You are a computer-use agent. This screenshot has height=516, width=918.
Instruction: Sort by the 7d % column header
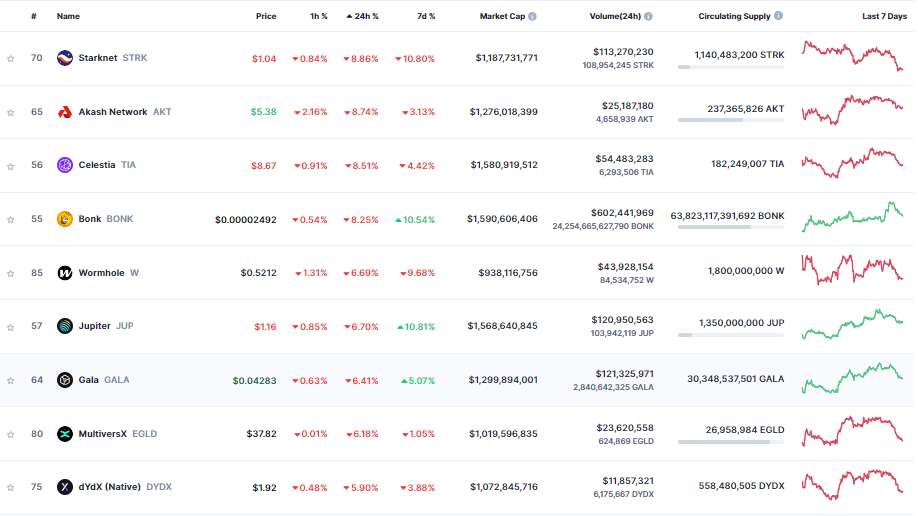(x=426, y=16)
